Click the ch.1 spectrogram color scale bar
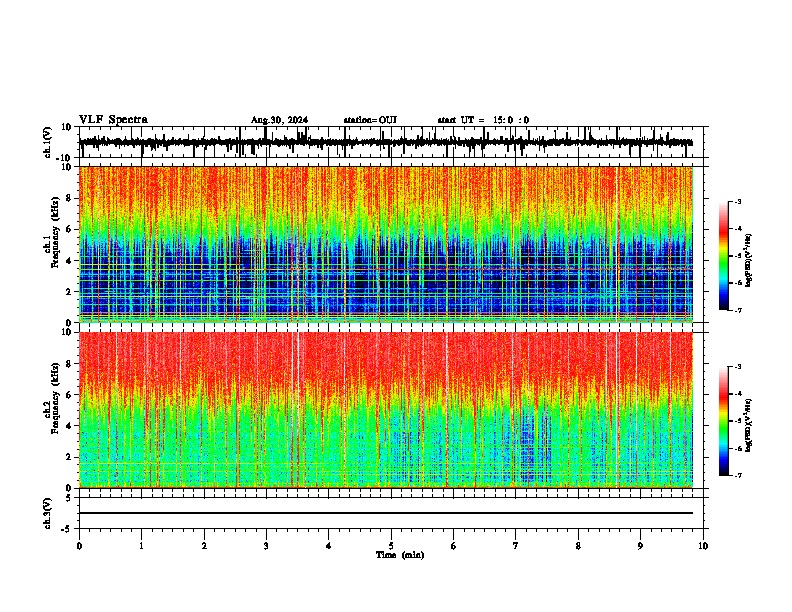Screen dimensions: 792x612 (723, 256)
